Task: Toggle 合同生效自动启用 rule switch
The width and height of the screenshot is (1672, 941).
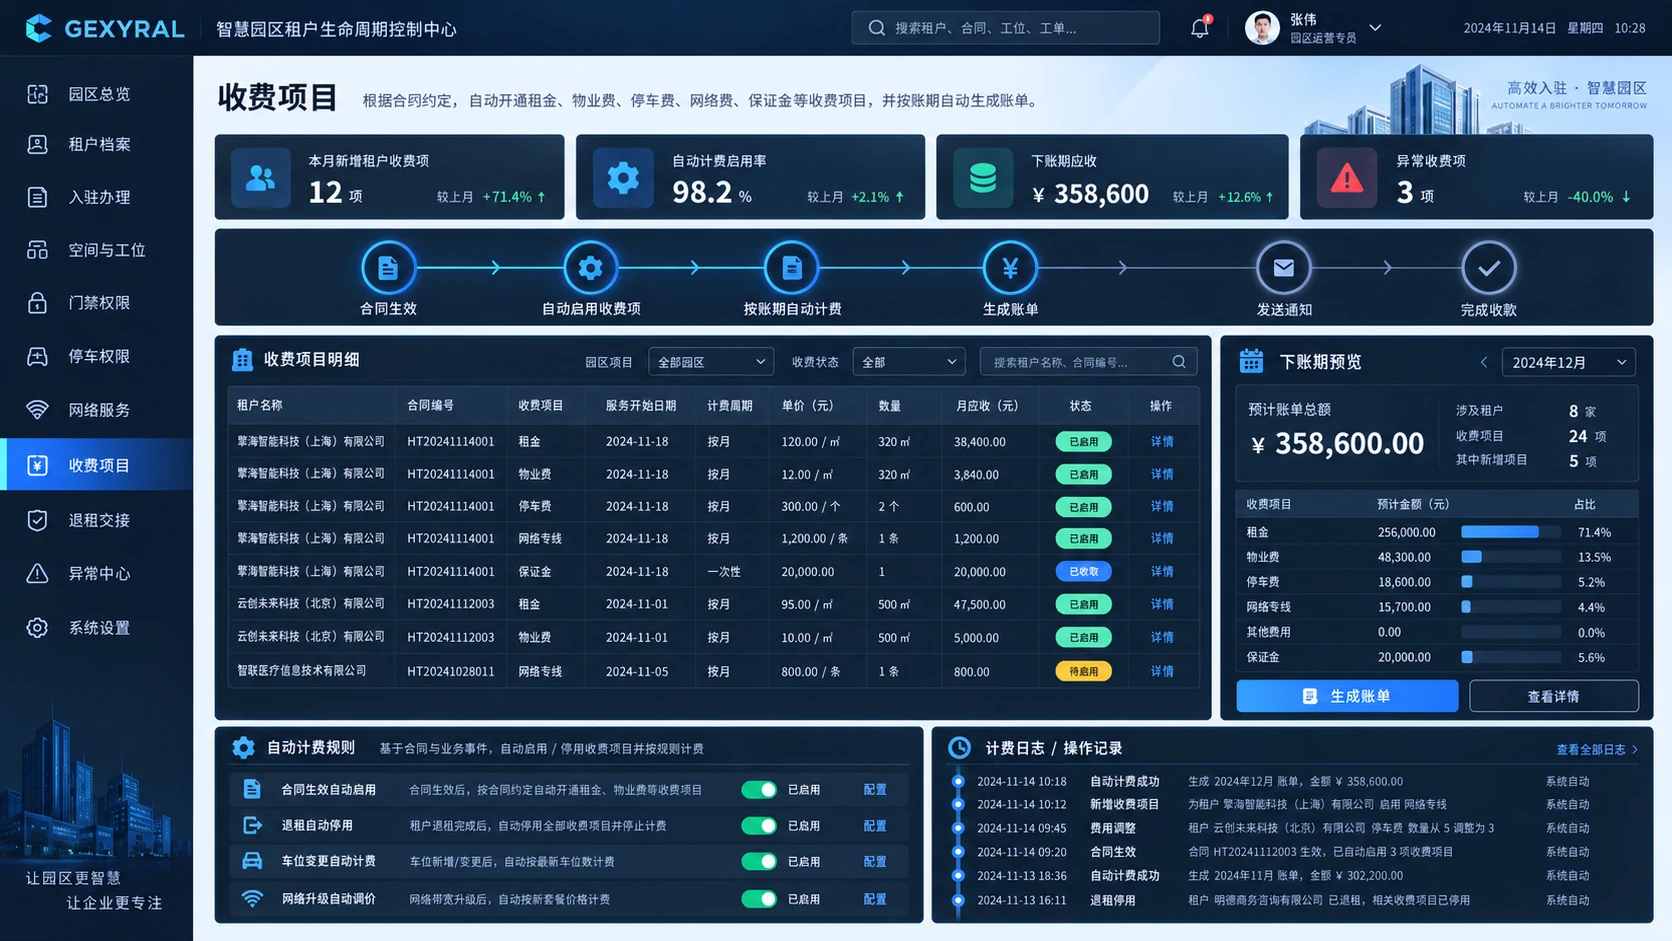Action: pos(759,789)
